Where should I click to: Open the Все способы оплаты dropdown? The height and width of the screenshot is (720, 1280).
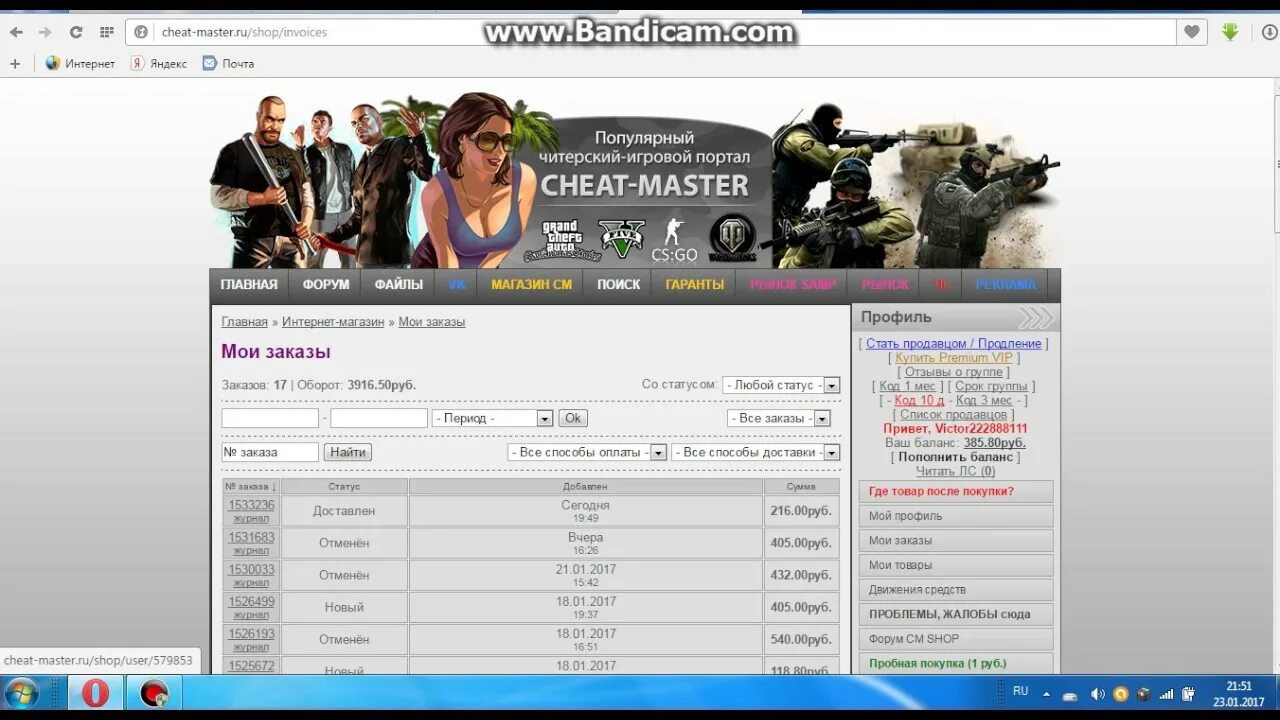point(587,452)
